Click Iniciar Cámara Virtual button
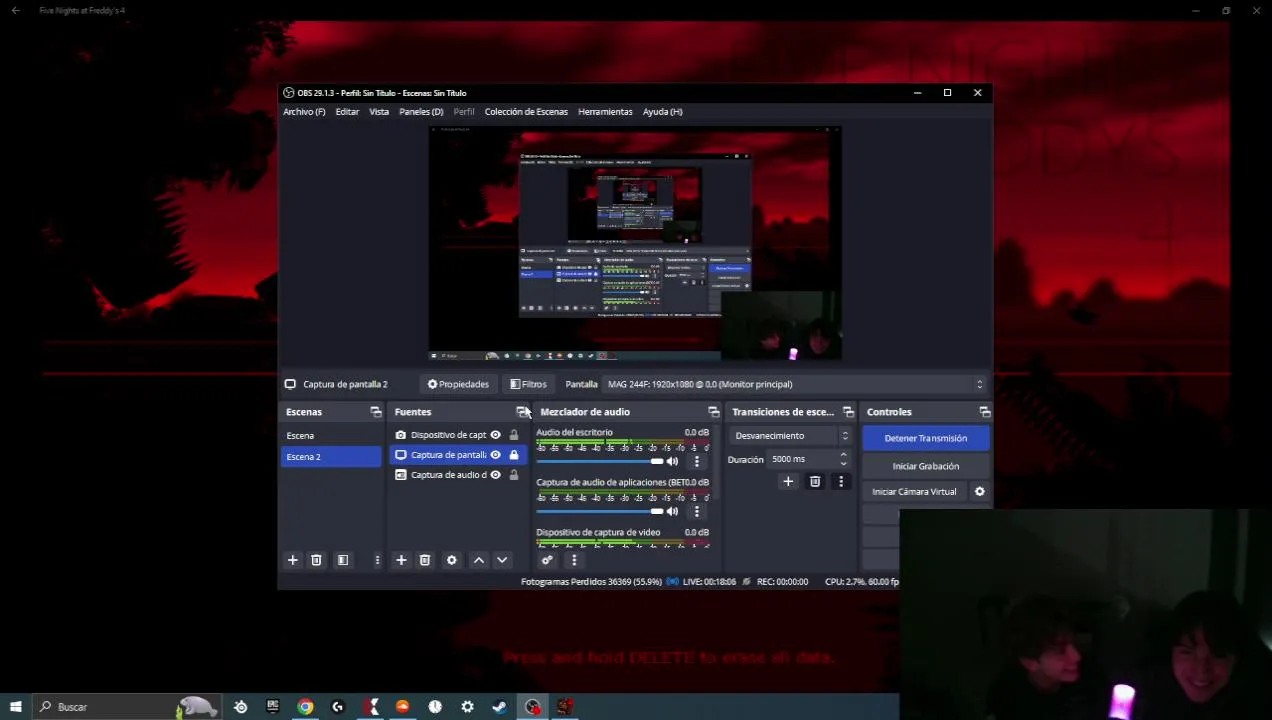The height and width of the screenshot is (720, 1272). point(914,492)
